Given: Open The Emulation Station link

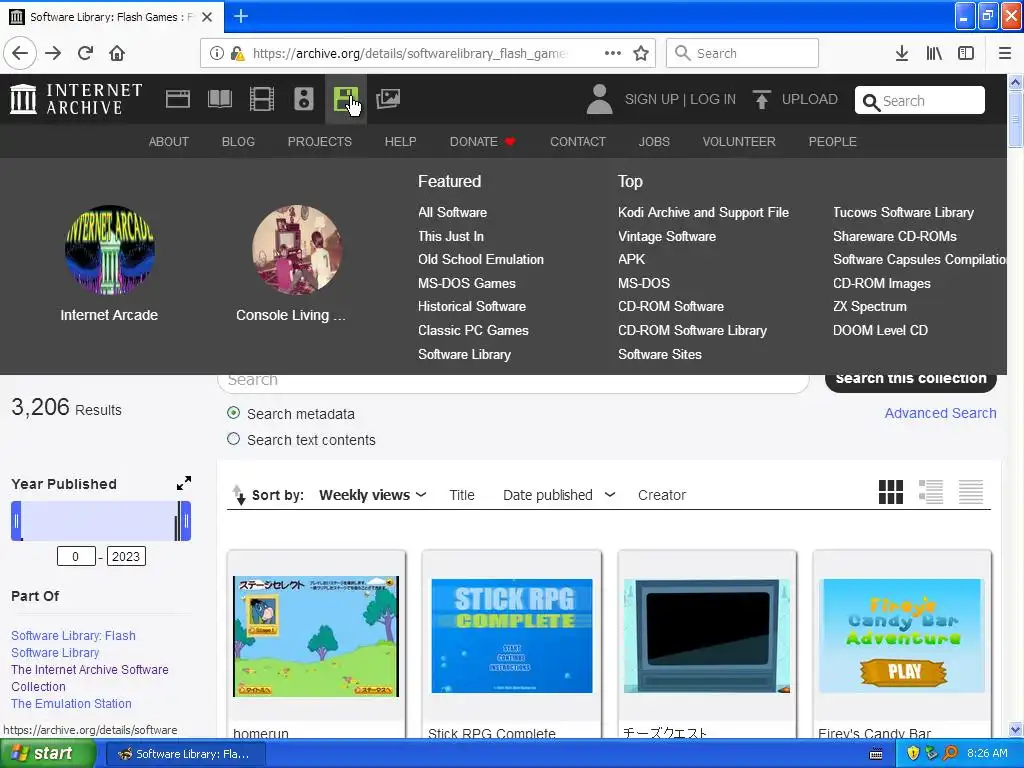Looking at the screenshot, I should click(71, 703).
